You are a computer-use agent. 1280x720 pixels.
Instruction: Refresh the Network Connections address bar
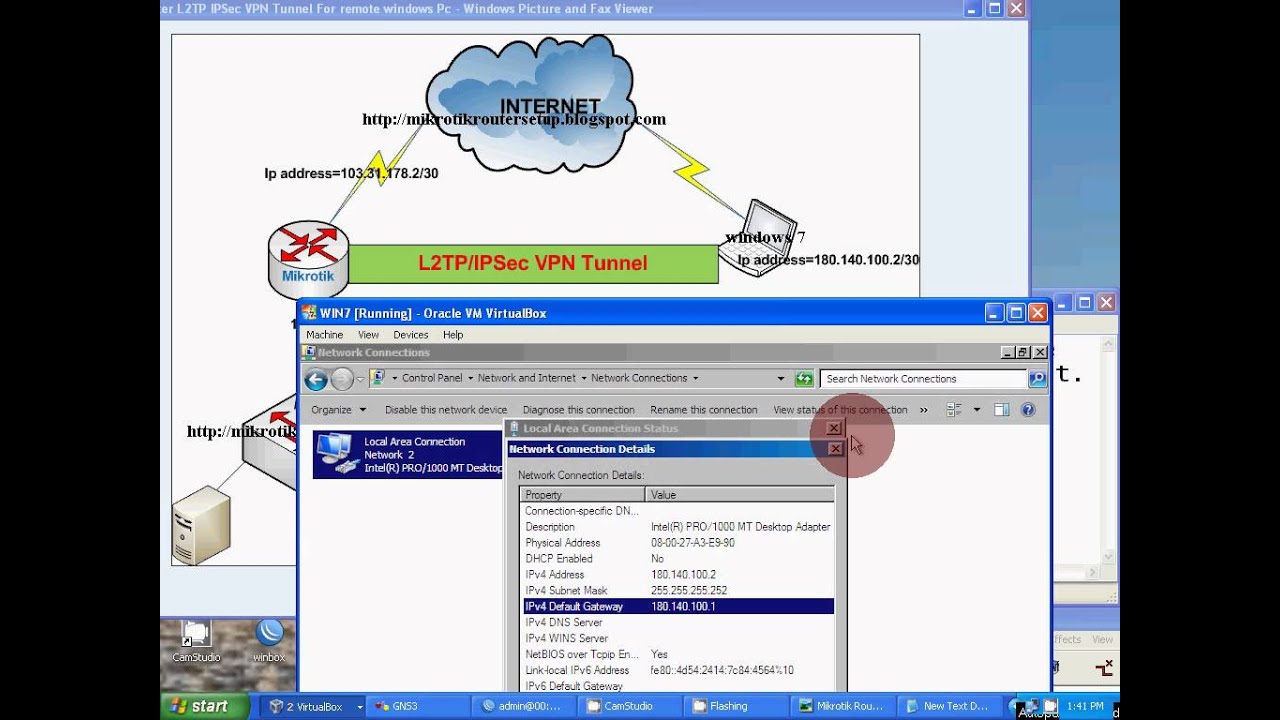(x=804, y=379)
